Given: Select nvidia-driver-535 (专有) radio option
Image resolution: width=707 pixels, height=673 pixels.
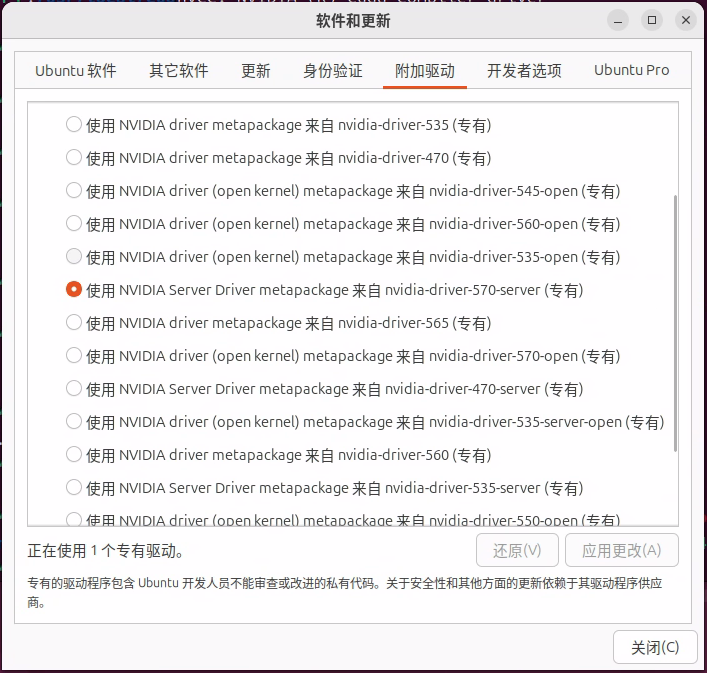Looking at the screenshot, I should click(x=73, y=124).
